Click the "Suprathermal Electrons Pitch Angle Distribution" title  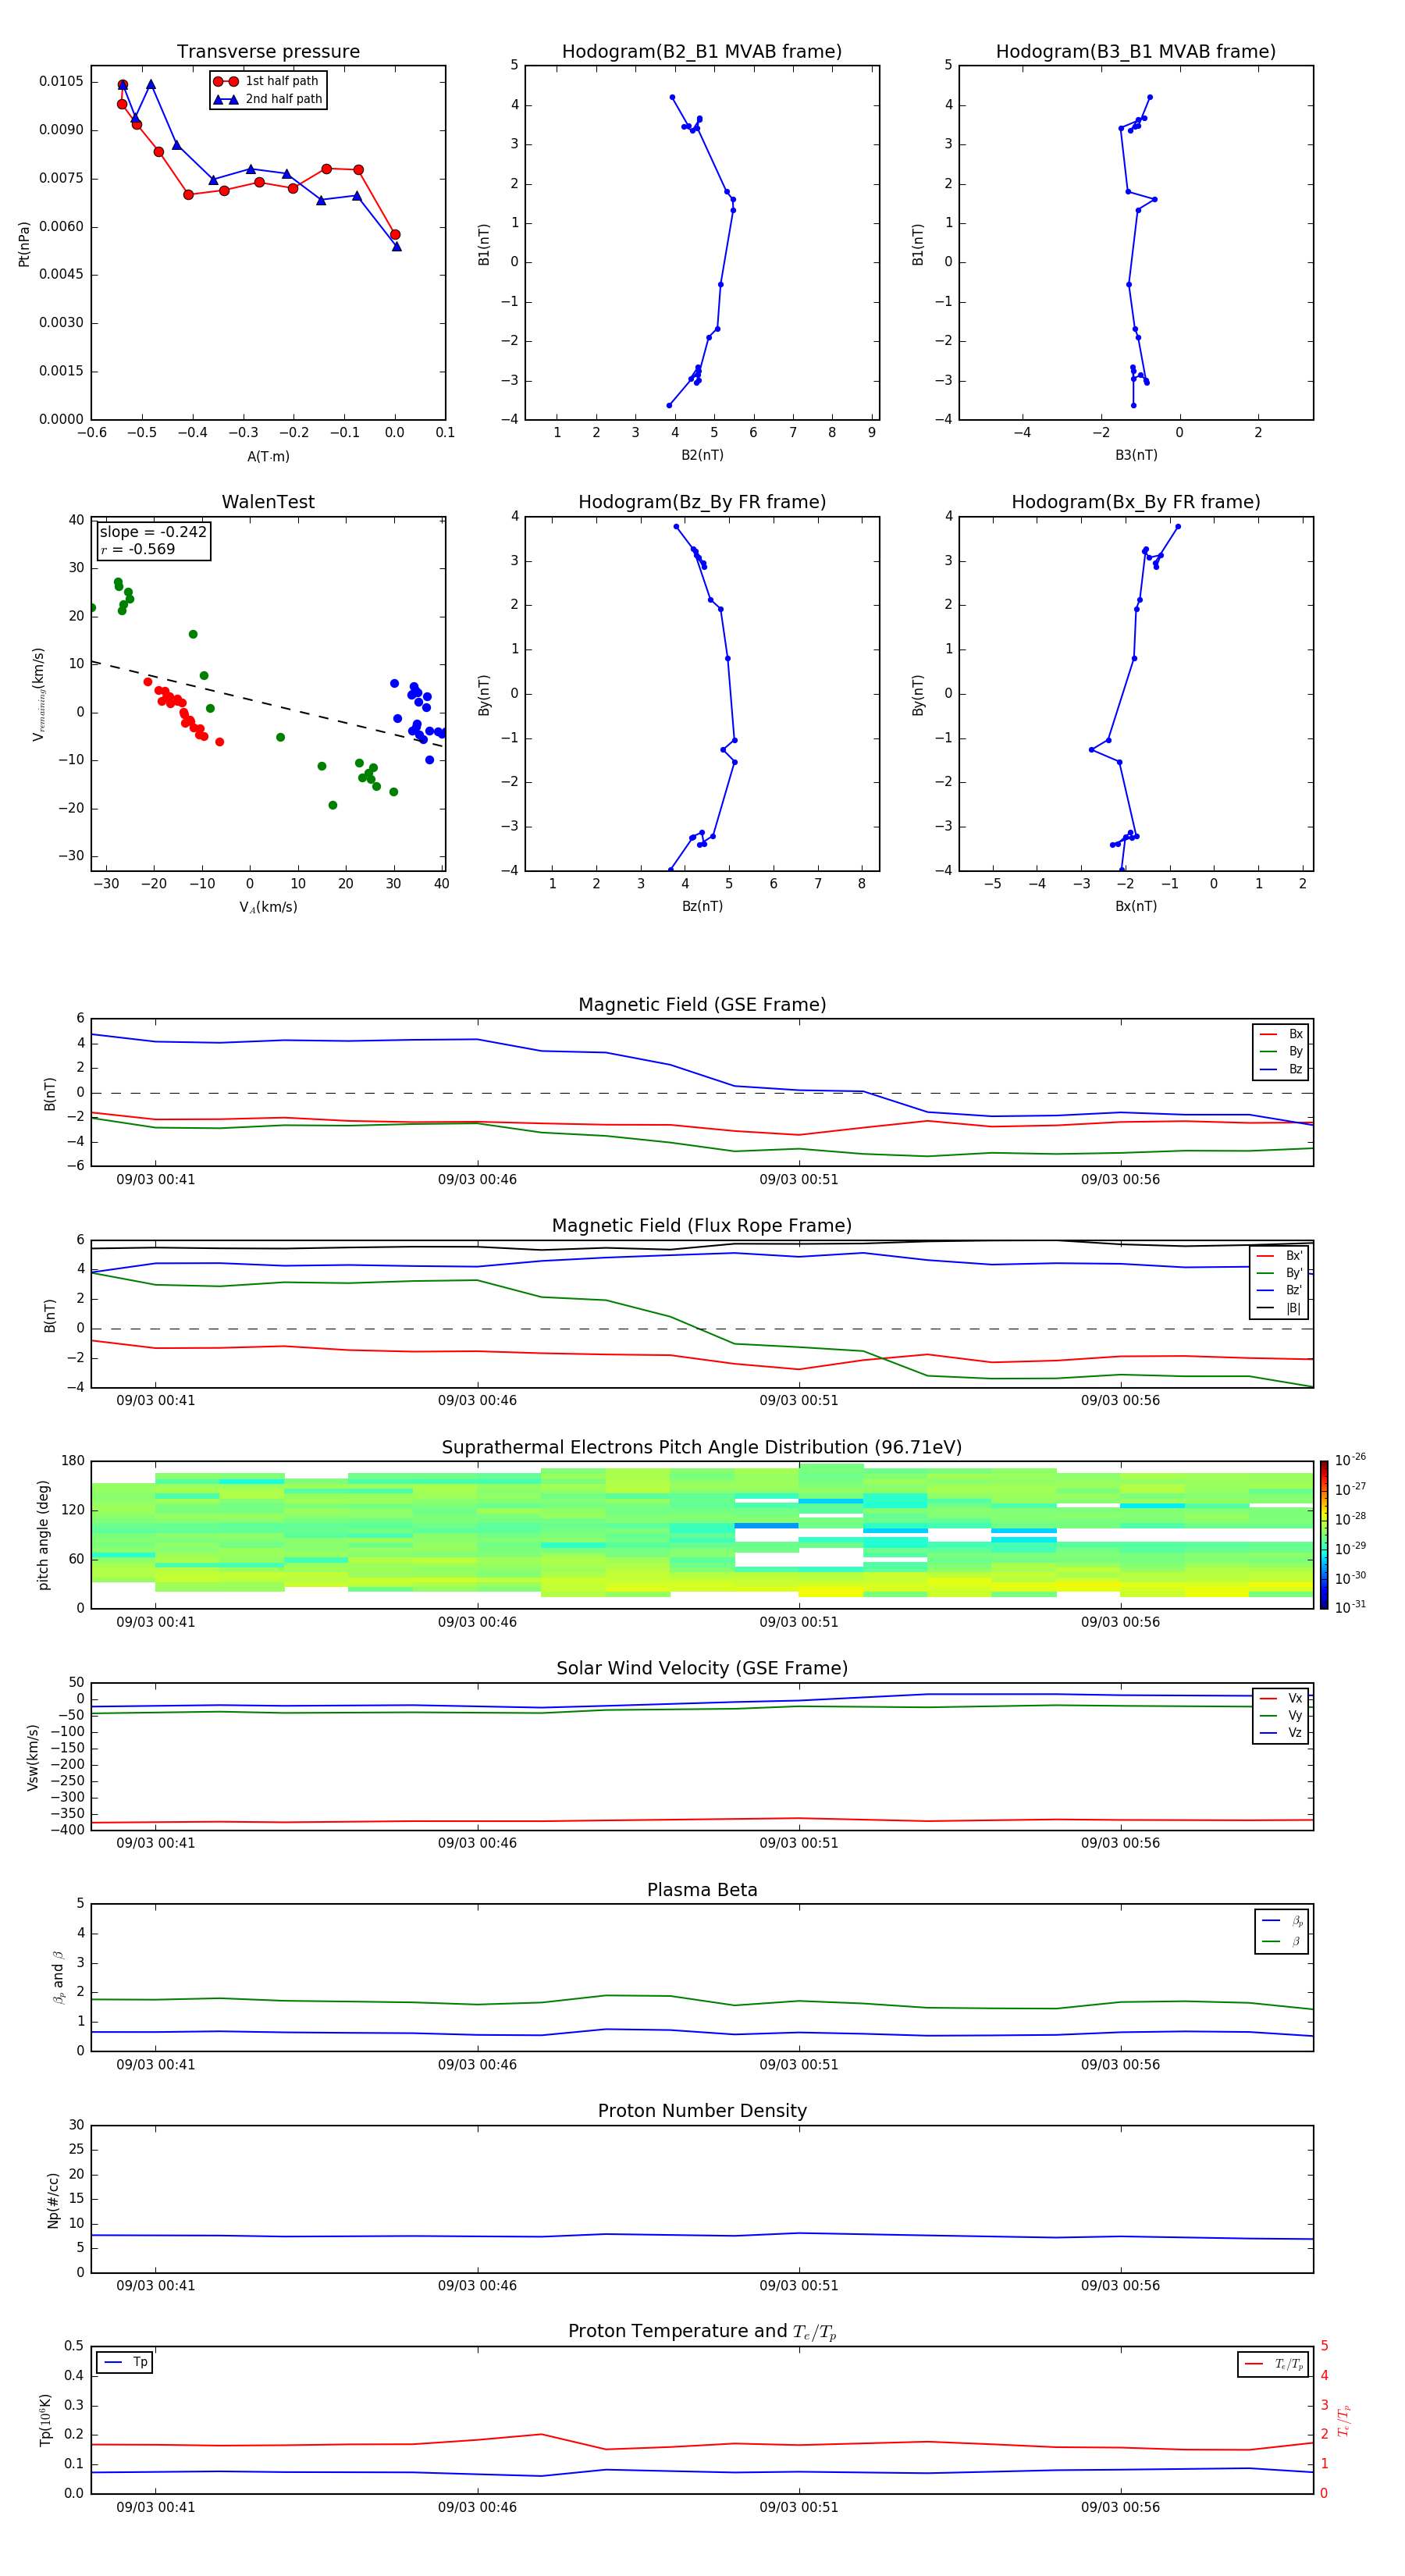pyautogui.click(x=702, y=1448)
